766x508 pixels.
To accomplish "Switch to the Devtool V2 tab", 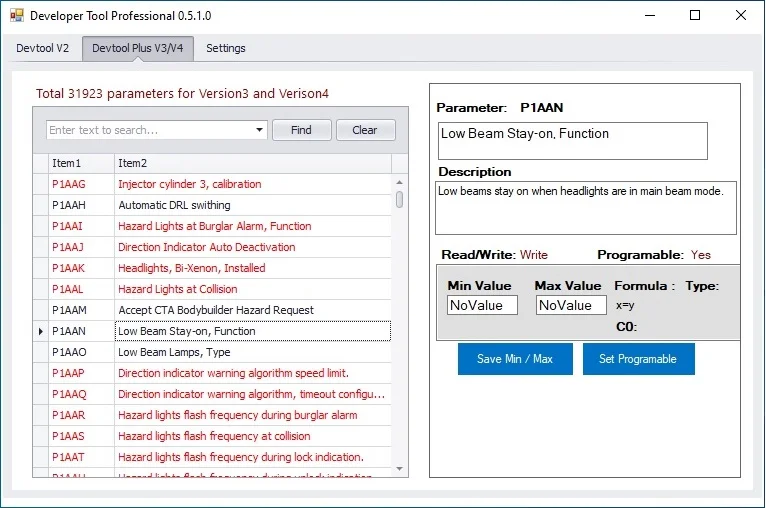I will [43, 48].
